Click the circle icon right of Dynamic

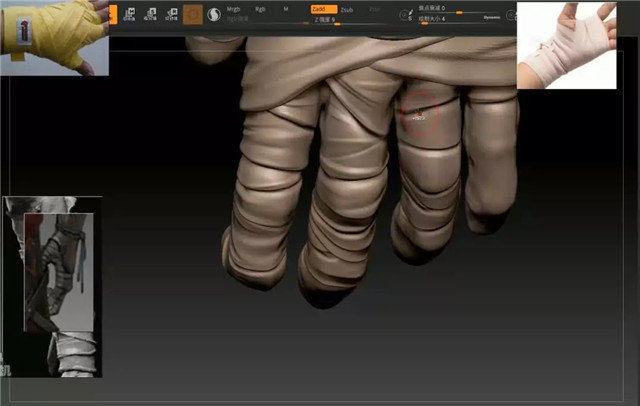tap(511, 16)
